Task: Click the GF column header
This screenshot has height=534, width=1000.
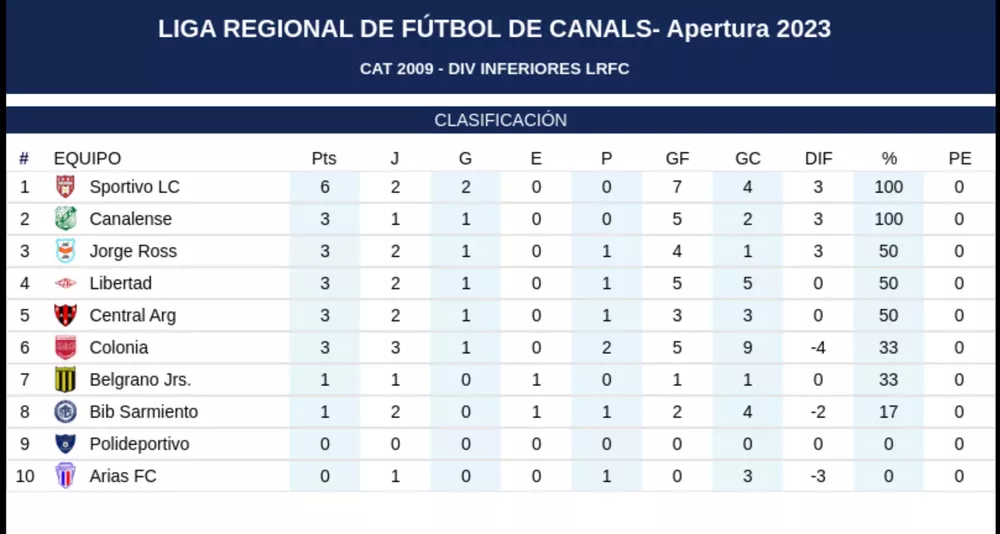Action: [x=677, y=158]
